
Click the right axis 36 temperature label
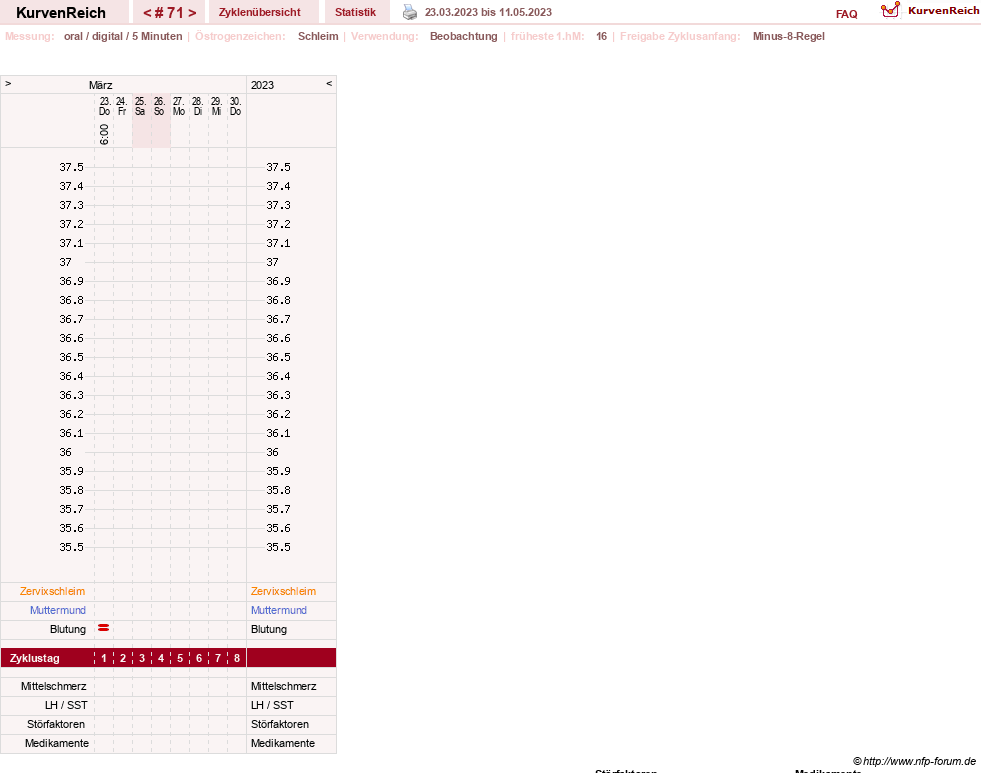click(273, 452)
